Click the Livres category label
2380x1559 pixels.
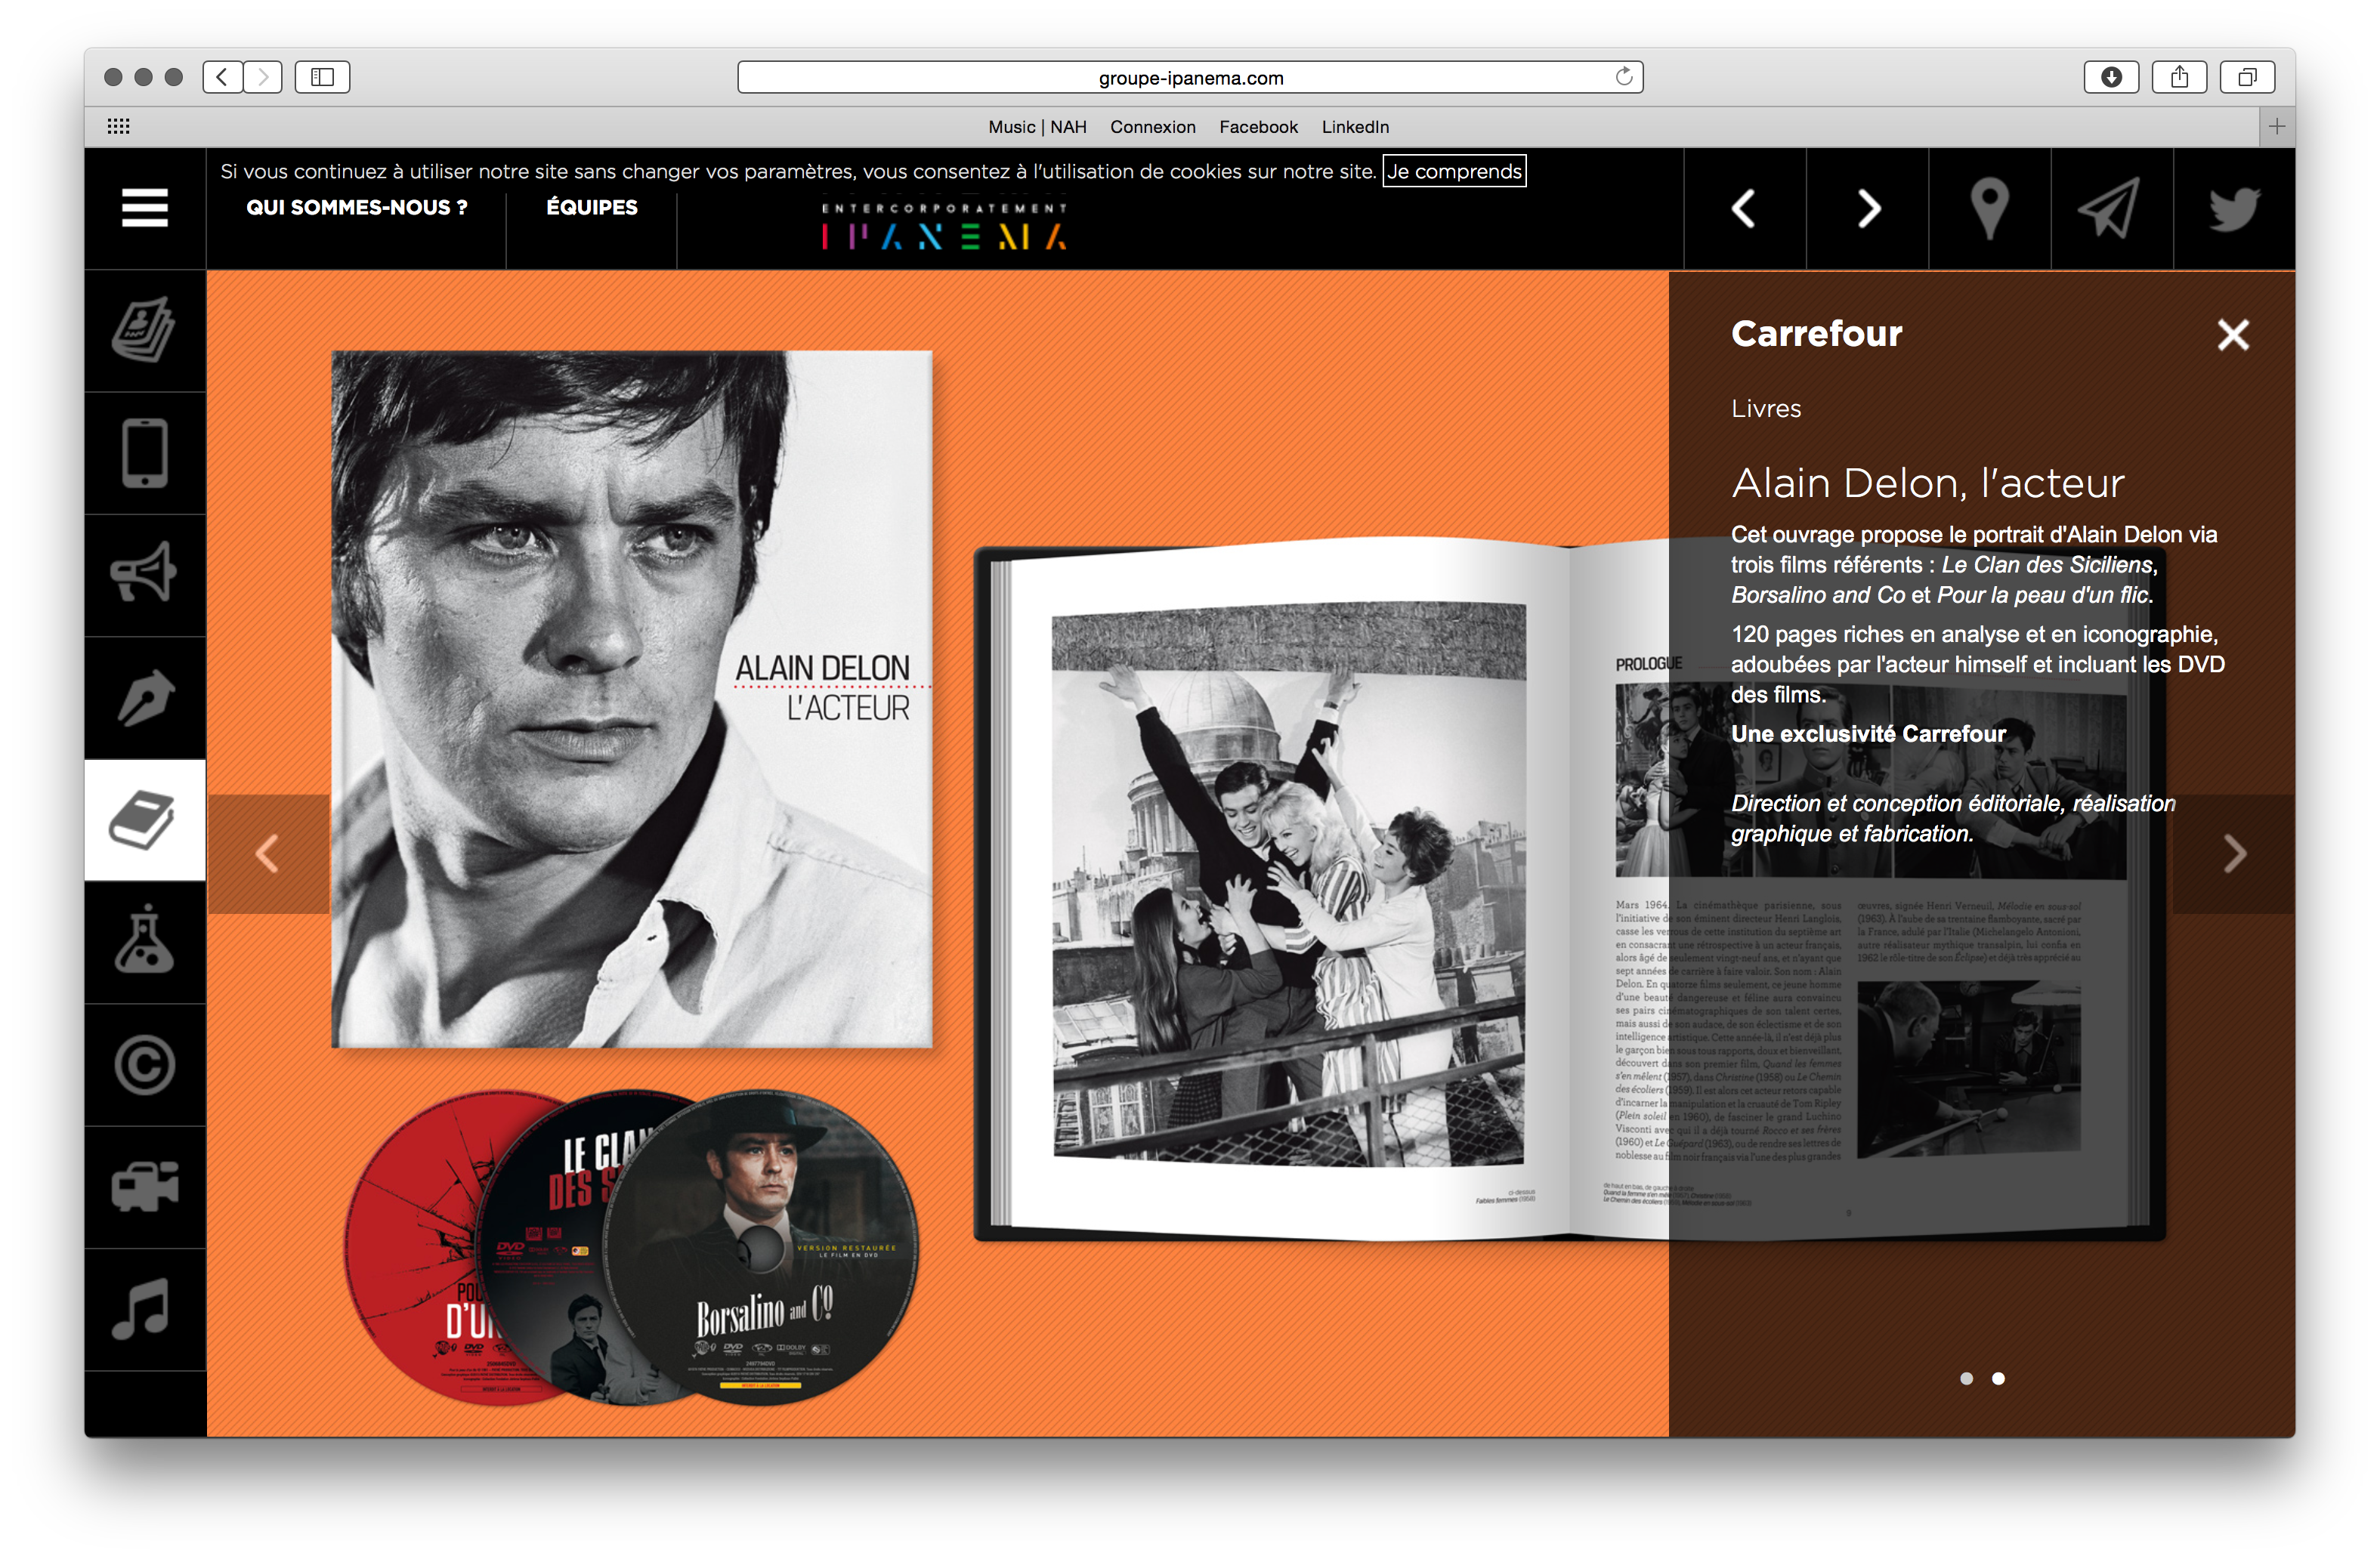(x=1766, y=409)
